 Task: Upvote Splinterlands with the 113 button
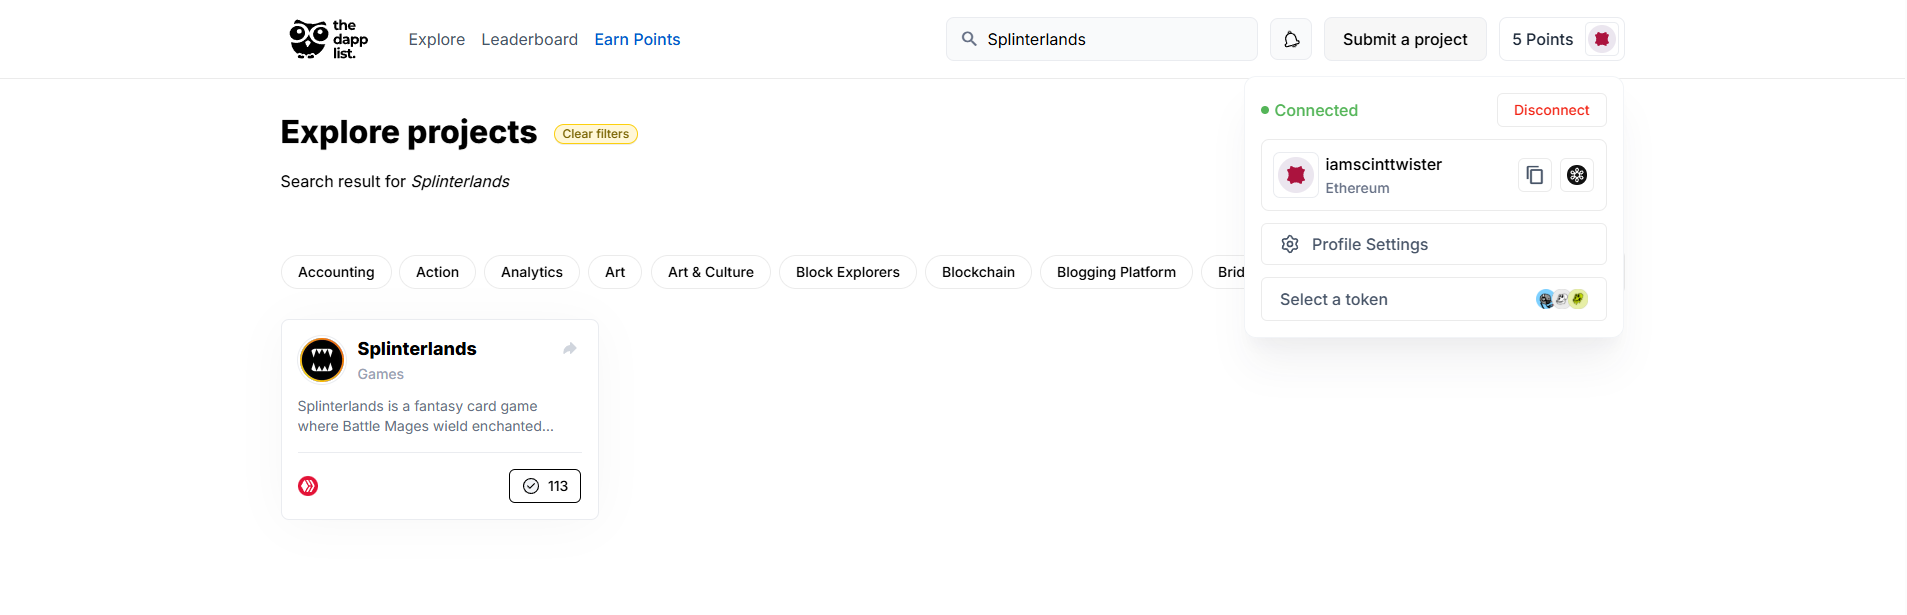[x=545, y=486]
